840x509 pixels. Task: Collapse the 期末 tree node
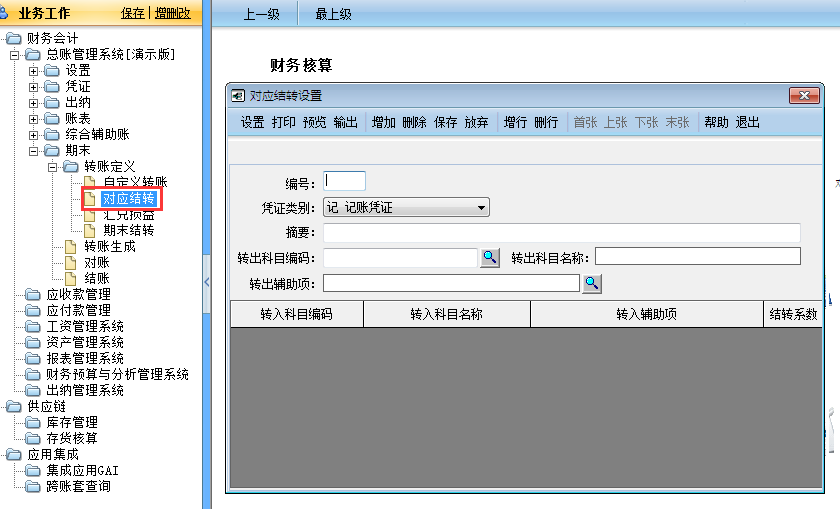[x=33, y=150]
